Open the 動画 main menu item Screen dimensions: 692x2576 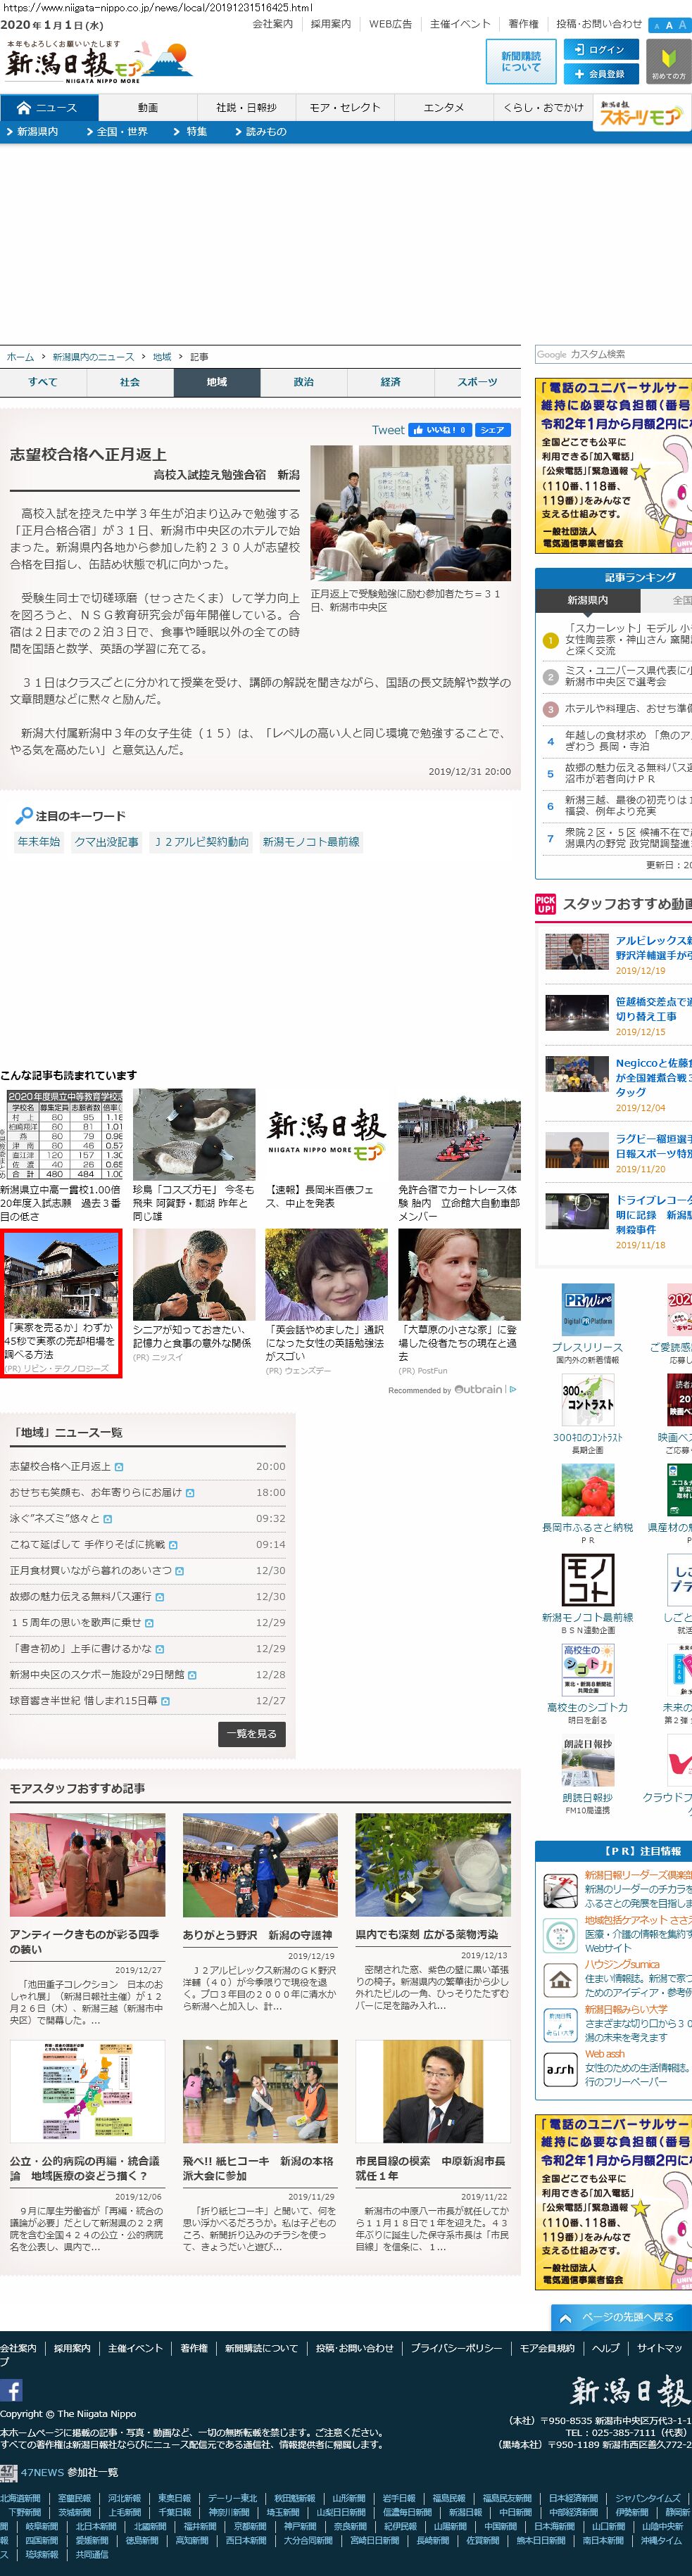[148, 108]
